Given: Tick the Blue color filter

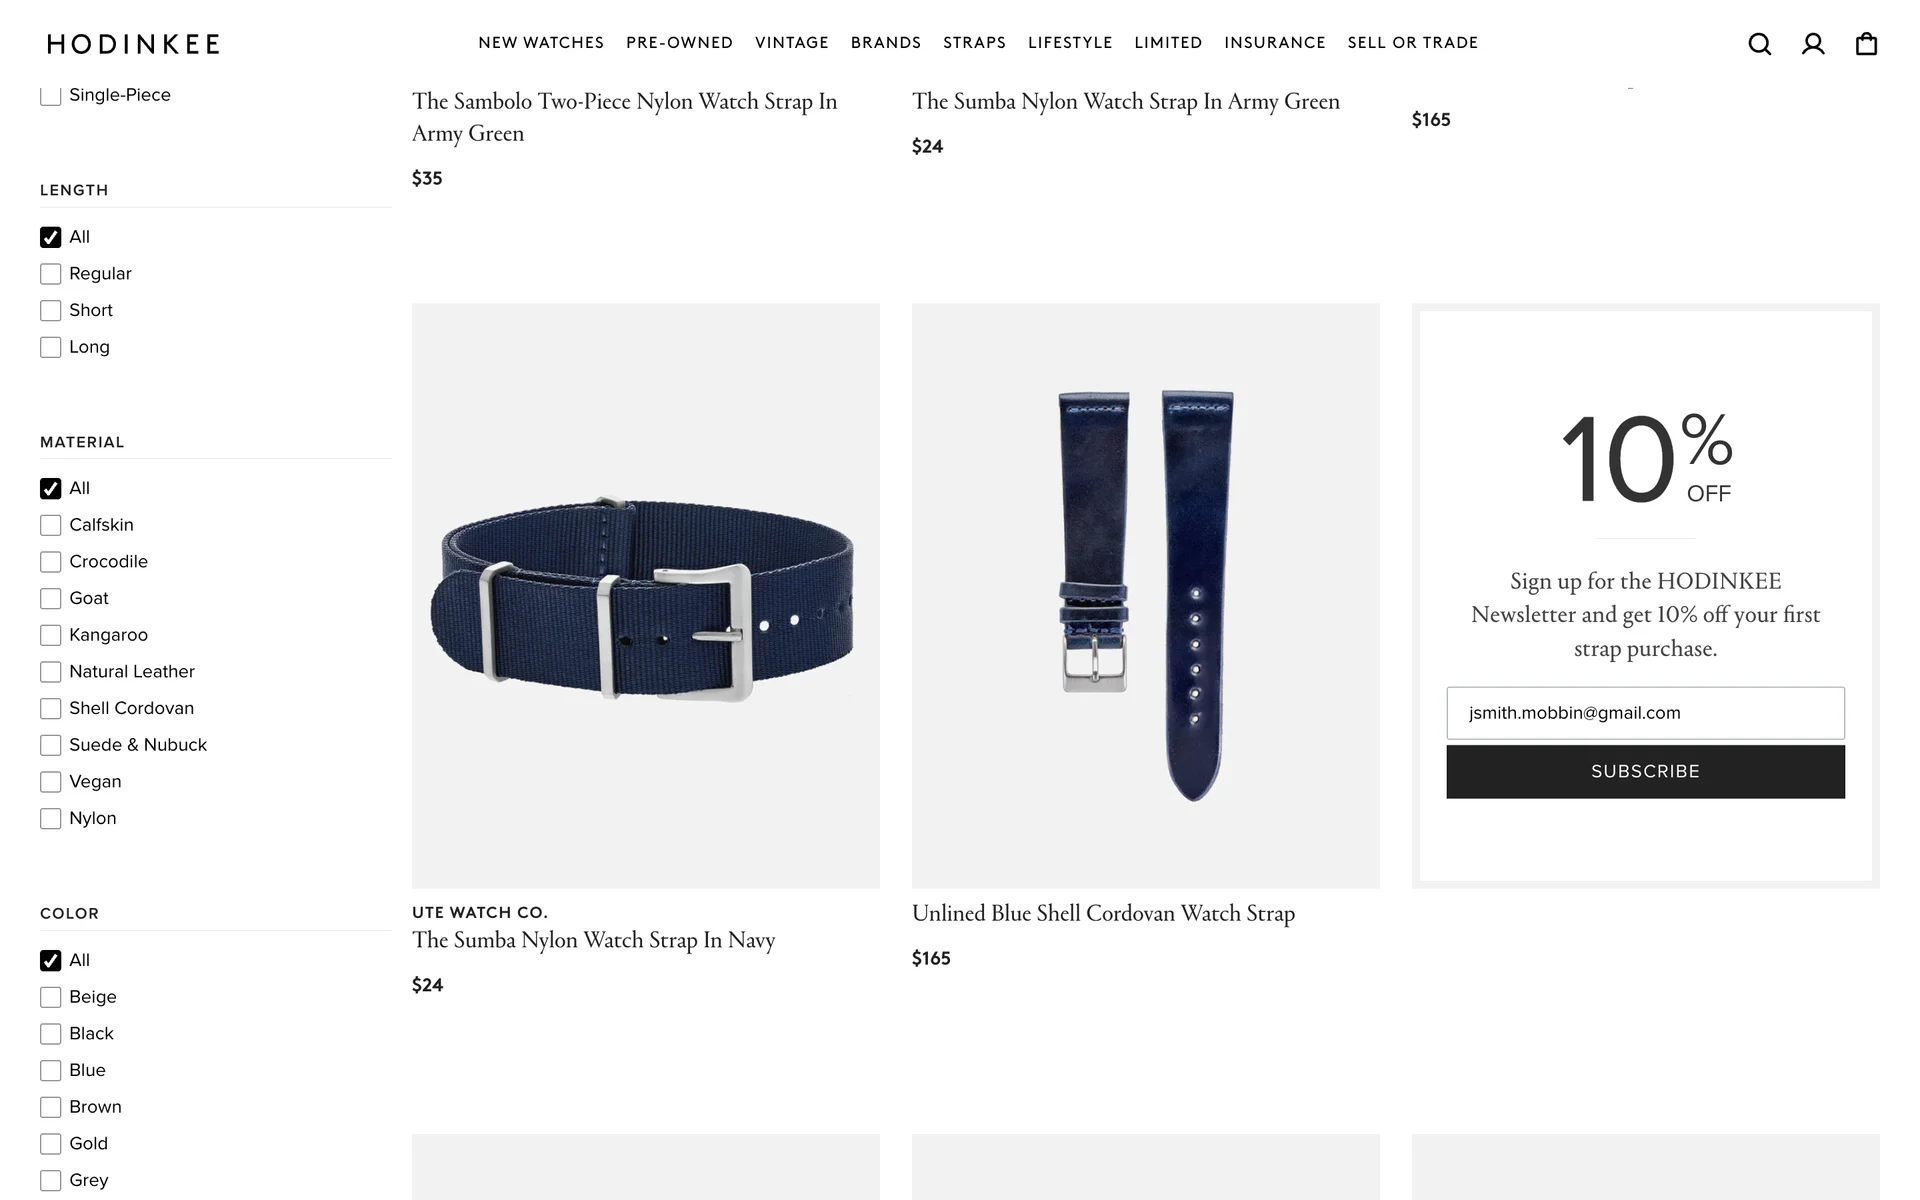Looking at the screenshot, I should [51, 1071].
